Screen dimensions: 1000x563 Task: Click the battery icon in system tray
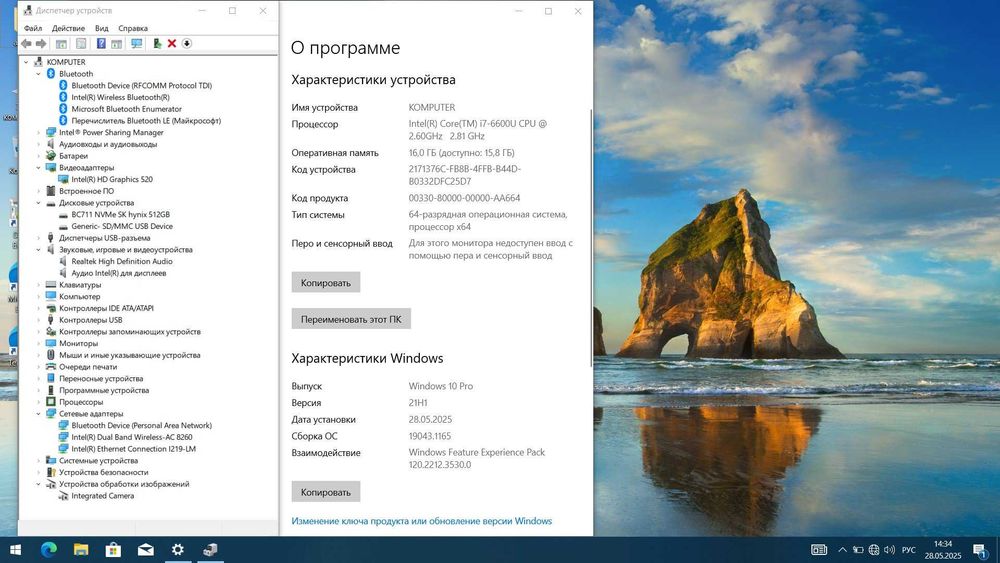tap(858, 550)
